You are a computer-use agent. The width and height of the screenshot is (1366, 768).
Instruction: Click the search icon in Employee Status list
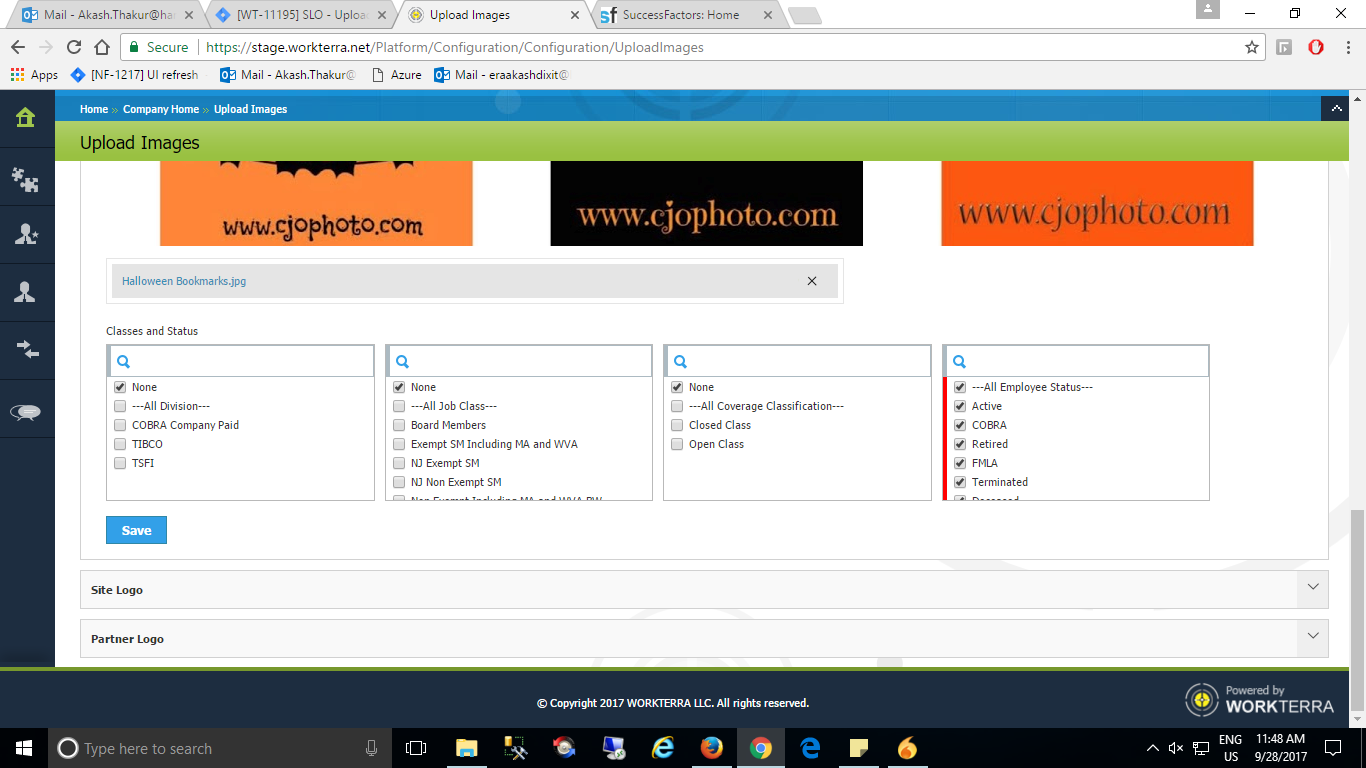(x=960, y=362)
